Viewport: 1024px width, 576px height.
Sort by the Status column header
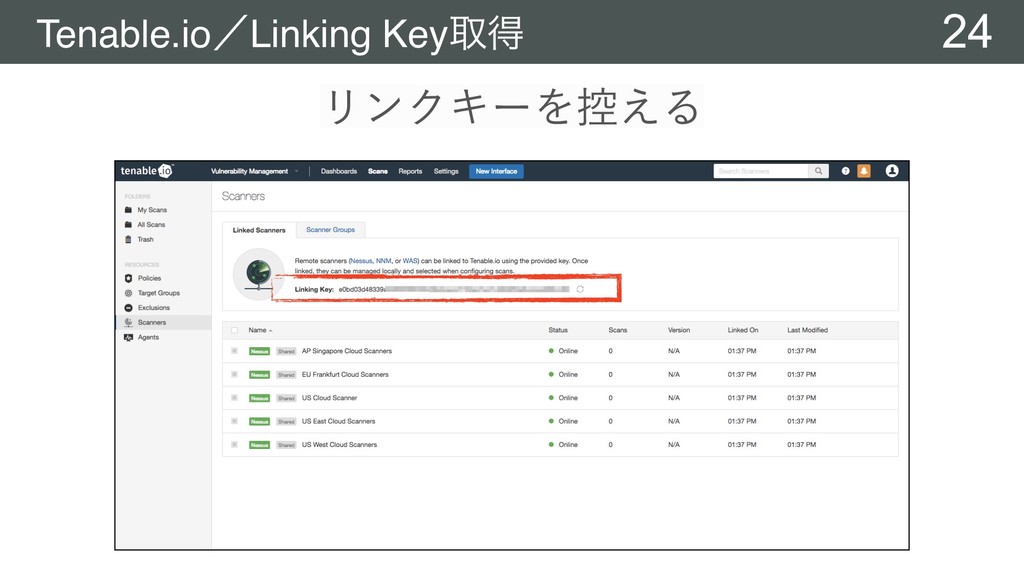[558, 330]
